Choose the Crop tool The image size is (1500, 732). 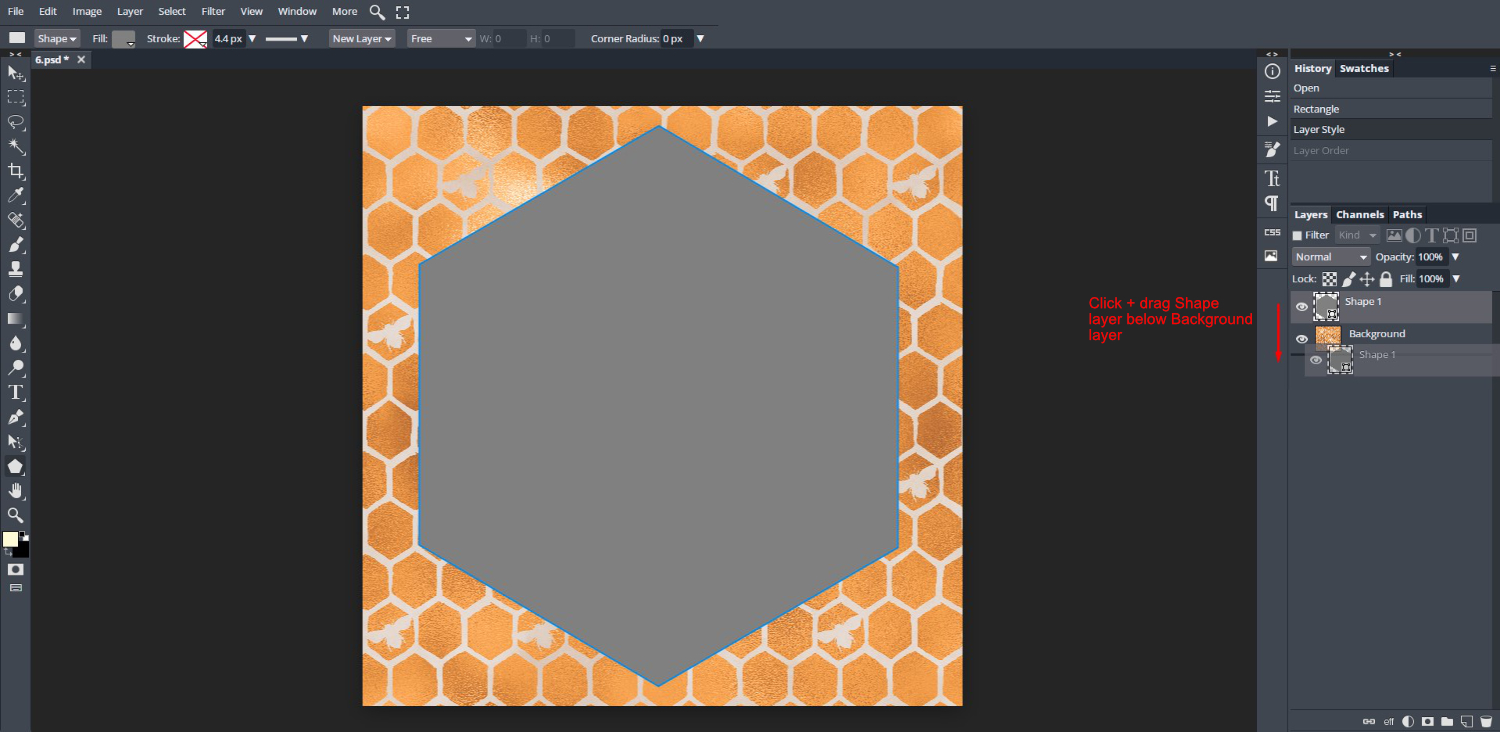click(16, 171)
